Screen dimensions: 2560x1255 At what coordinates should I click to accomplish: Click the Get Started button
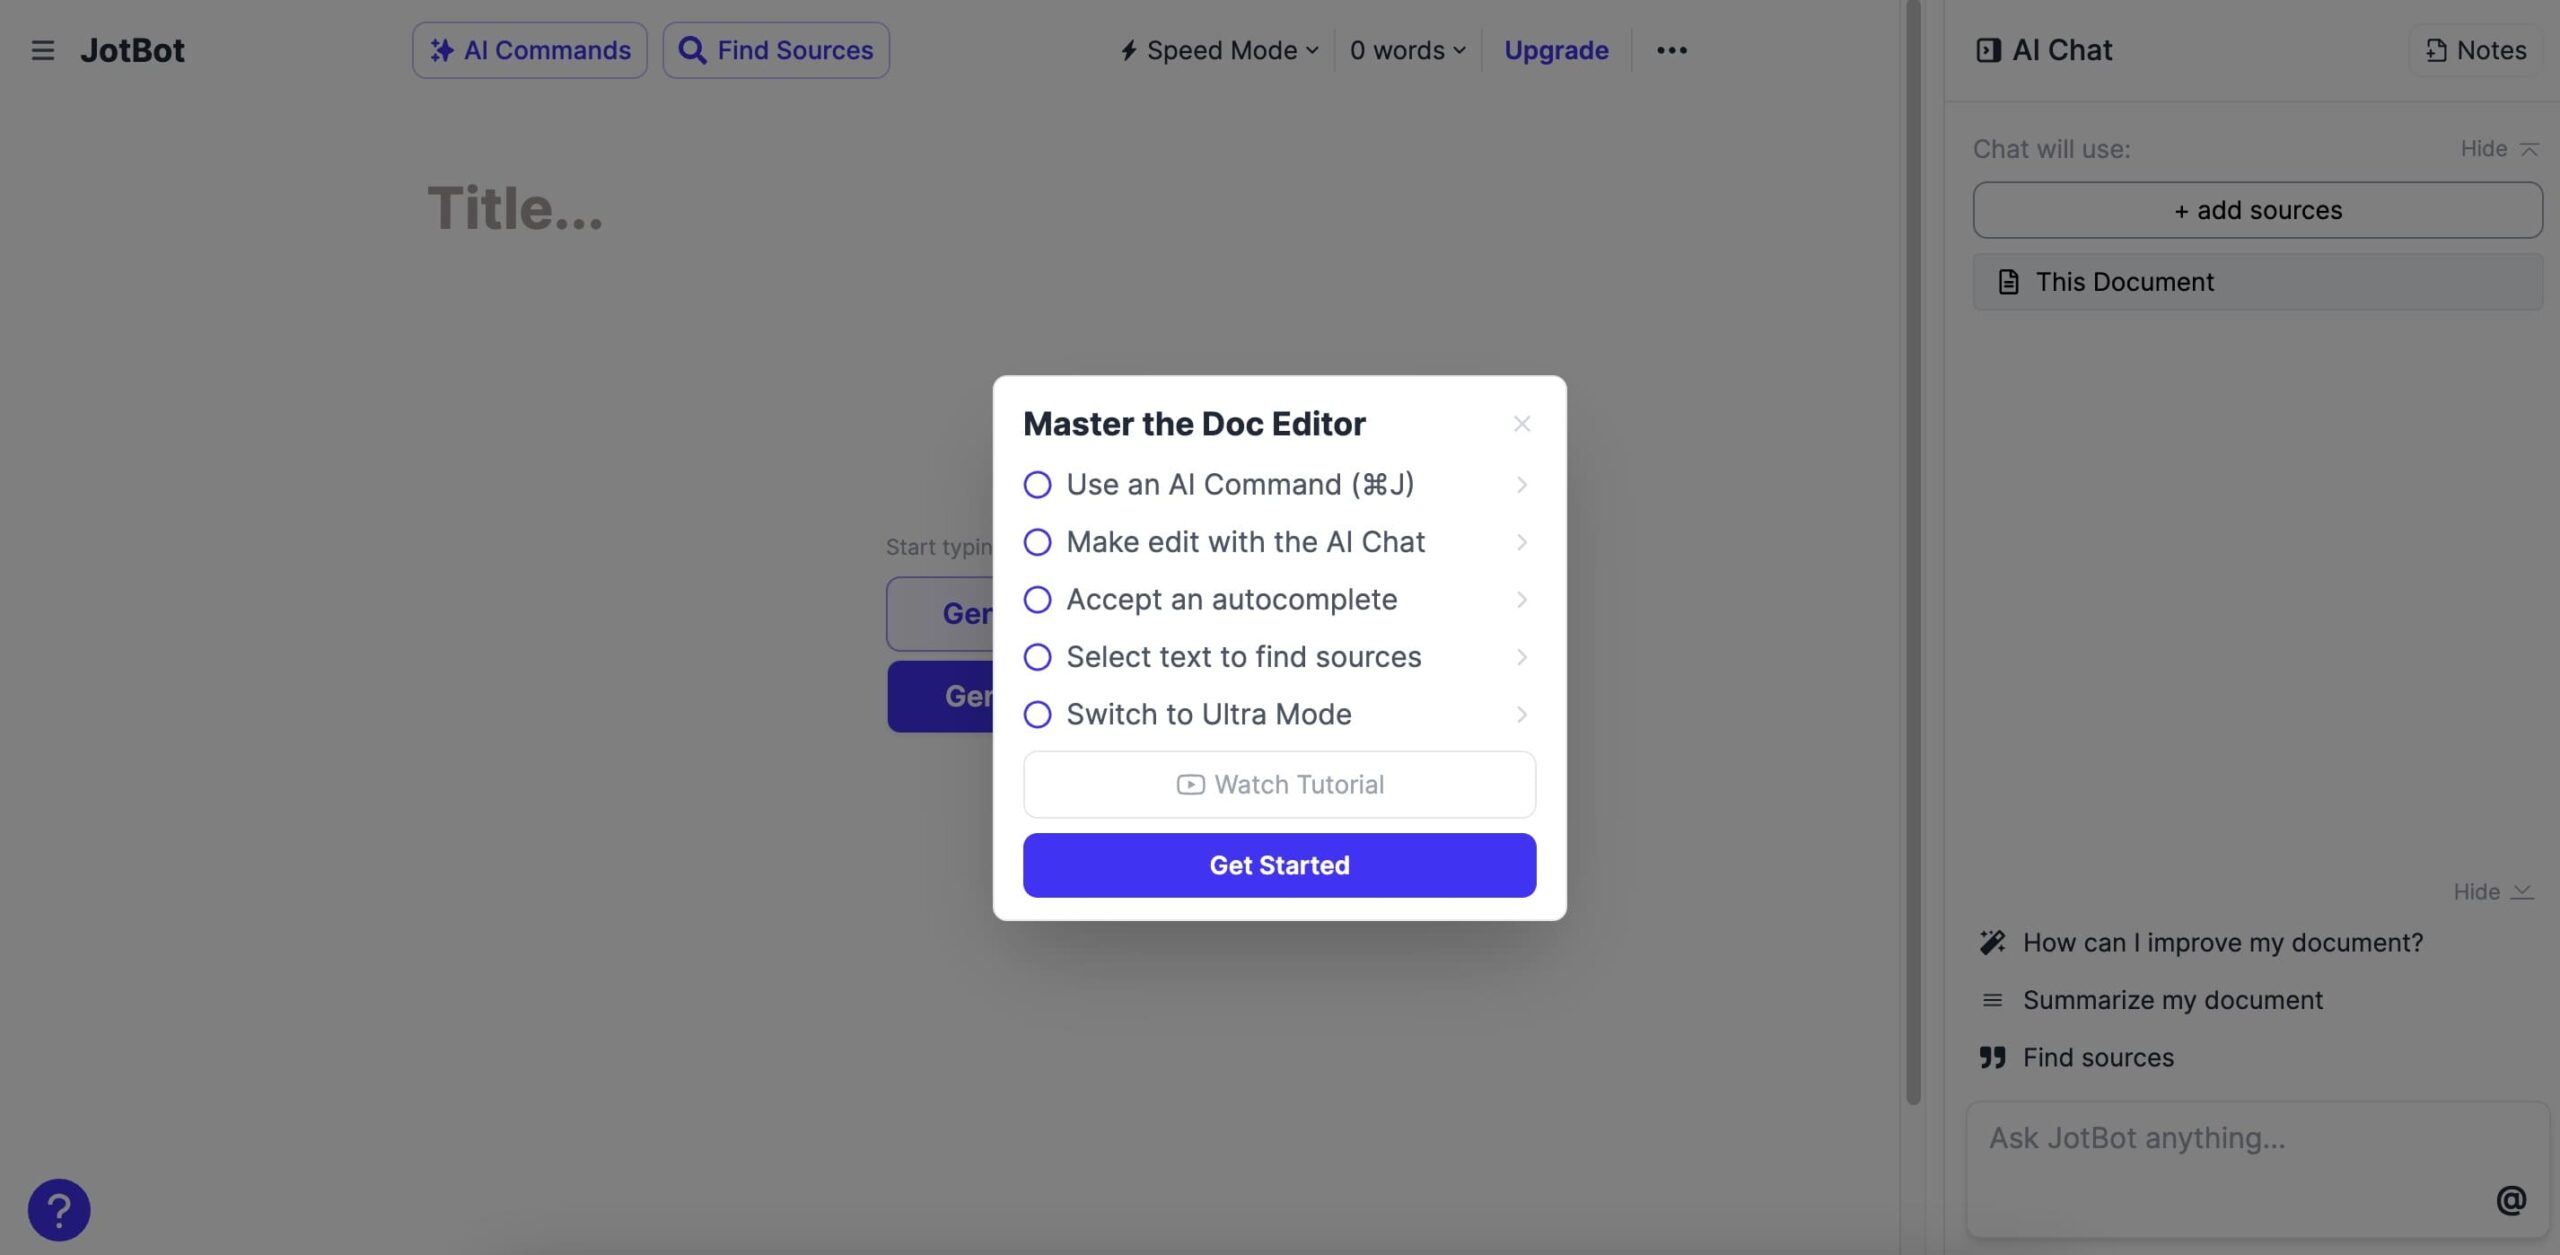(1279, 865)
